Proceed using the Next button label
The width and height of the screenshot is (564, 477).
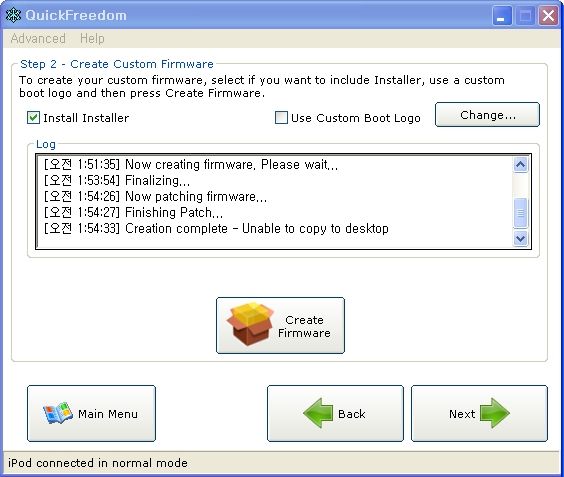[x=462, y=414]
